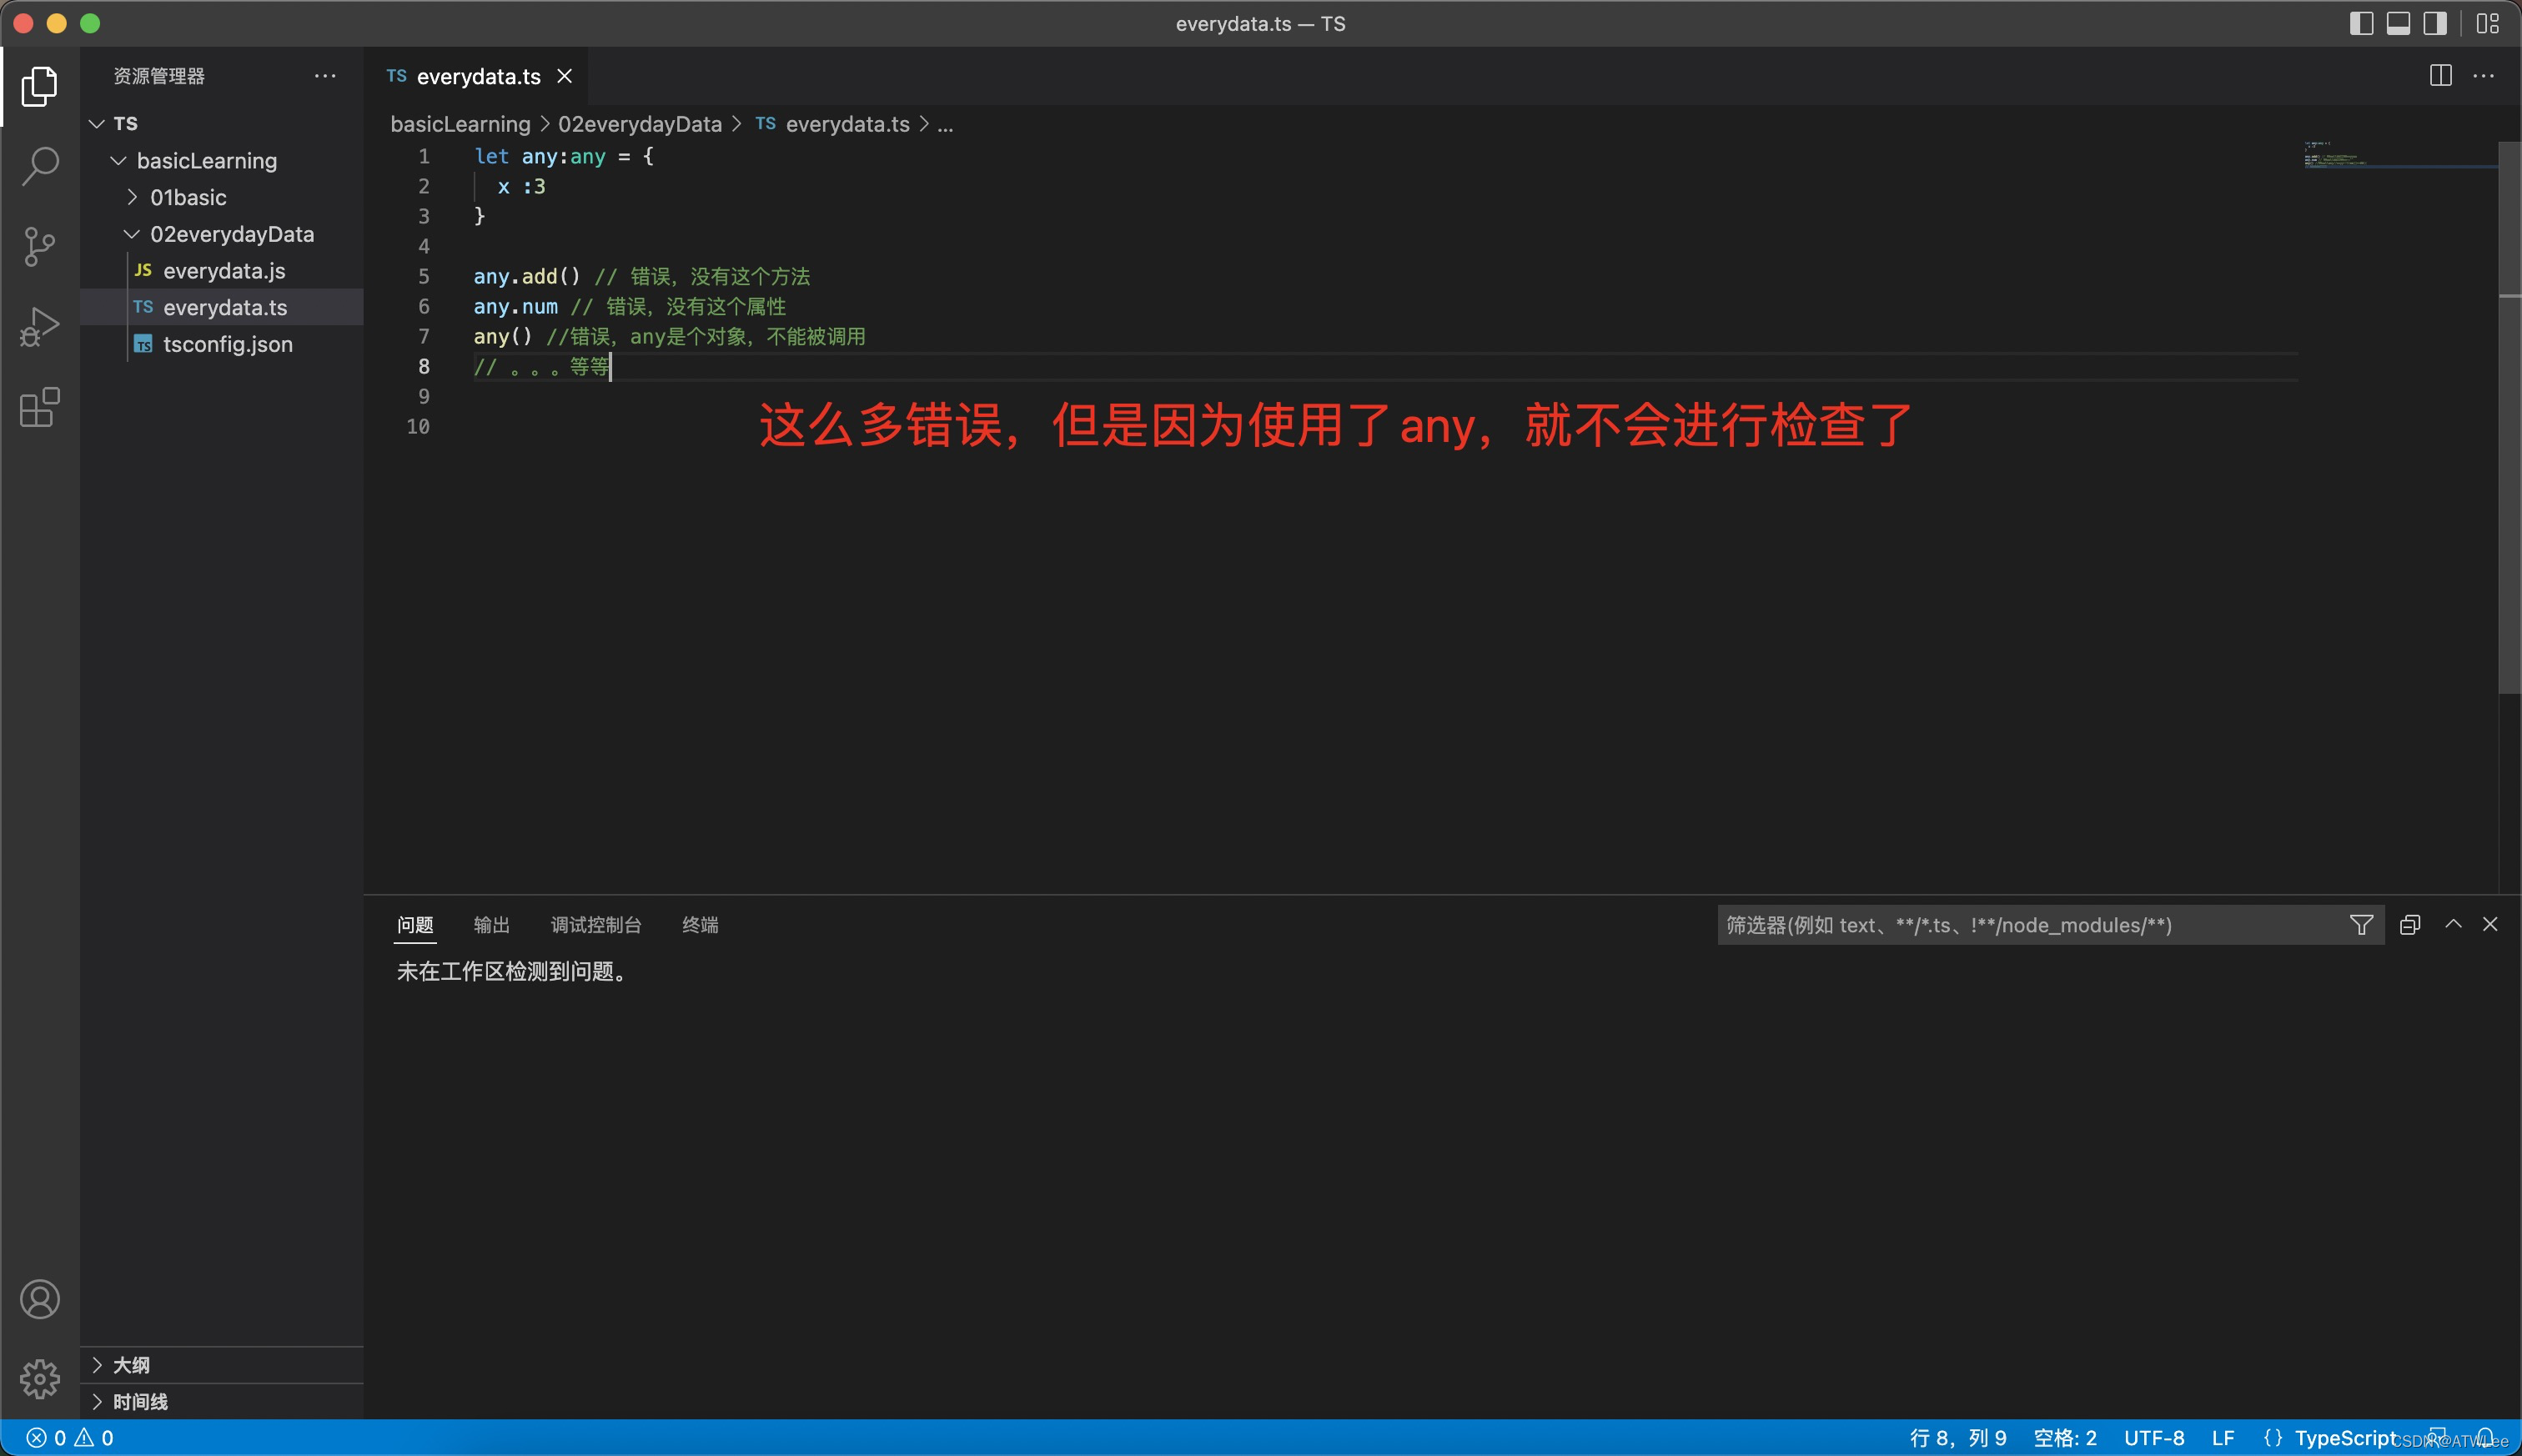The height and width of the screenshot is (1456, 2522).
Task: Click the 'x :3' property line
Action: coord(521,186)
